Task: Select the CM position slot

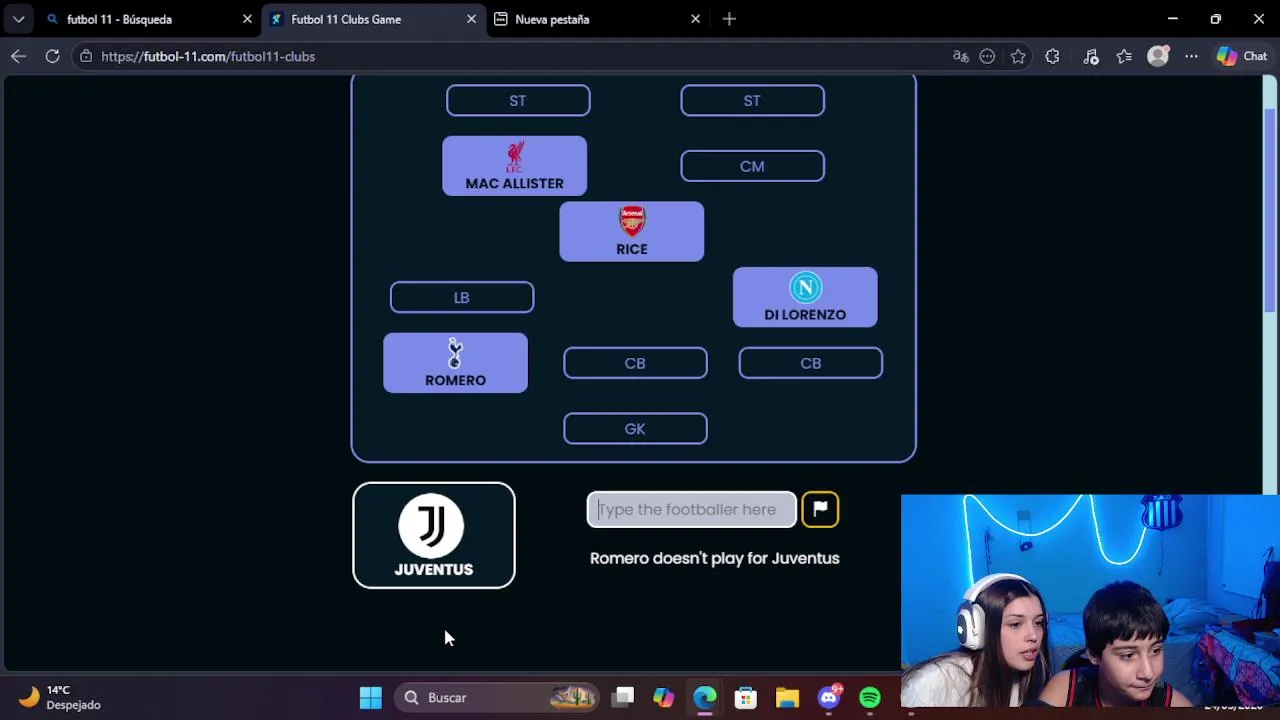Action: [x=752, y=166]
